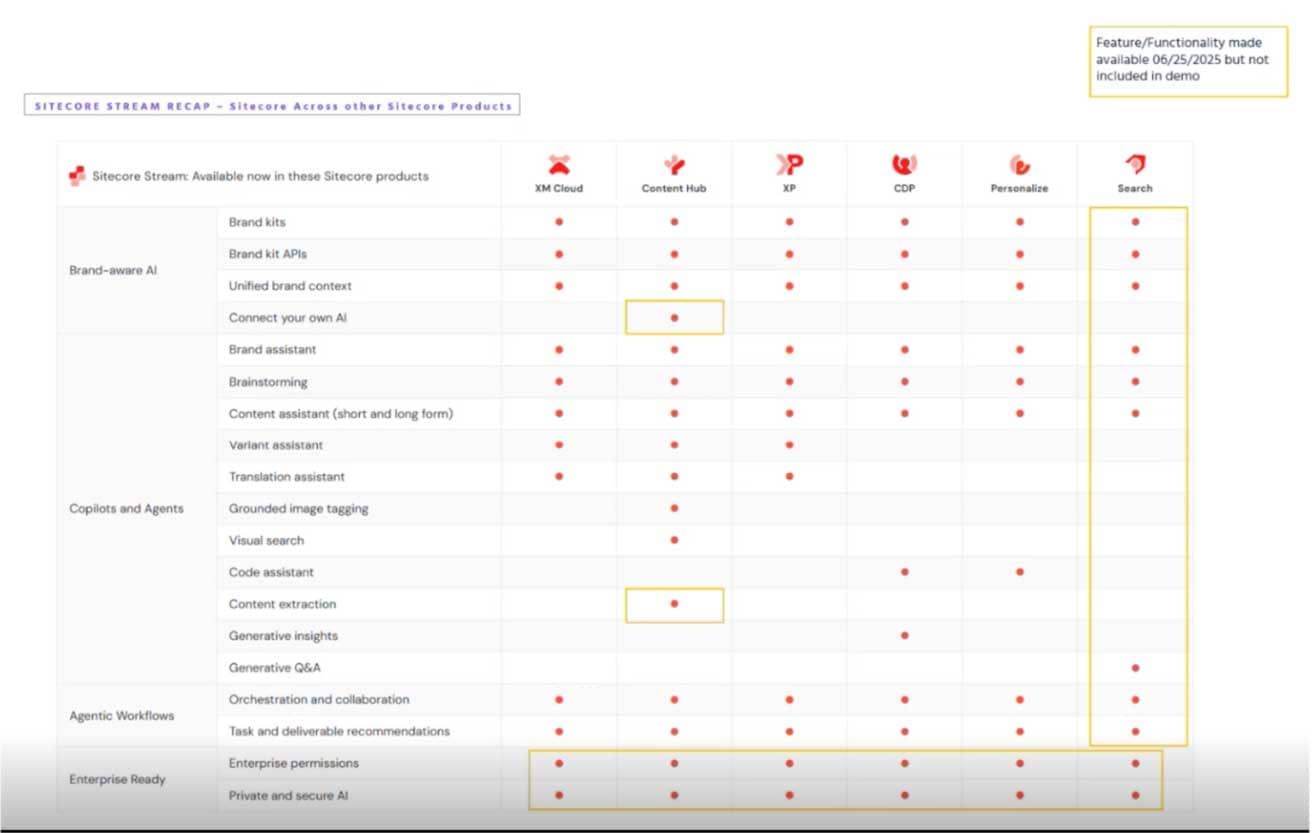Click the 'Enterprise Ready' category label

pos(117,779)
